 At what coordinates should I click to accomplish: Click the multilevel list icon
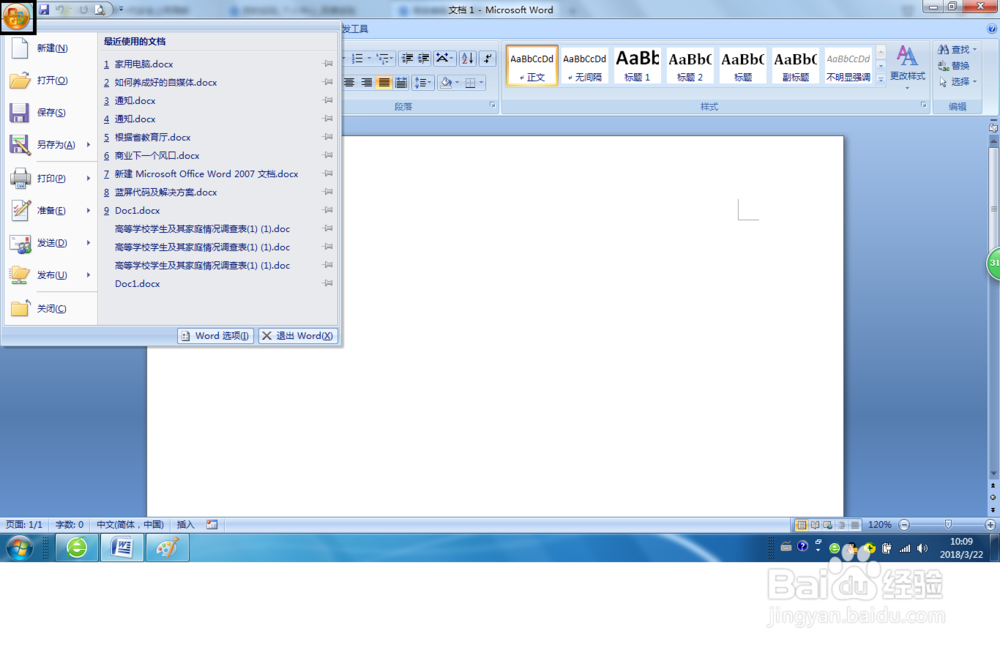383,59
